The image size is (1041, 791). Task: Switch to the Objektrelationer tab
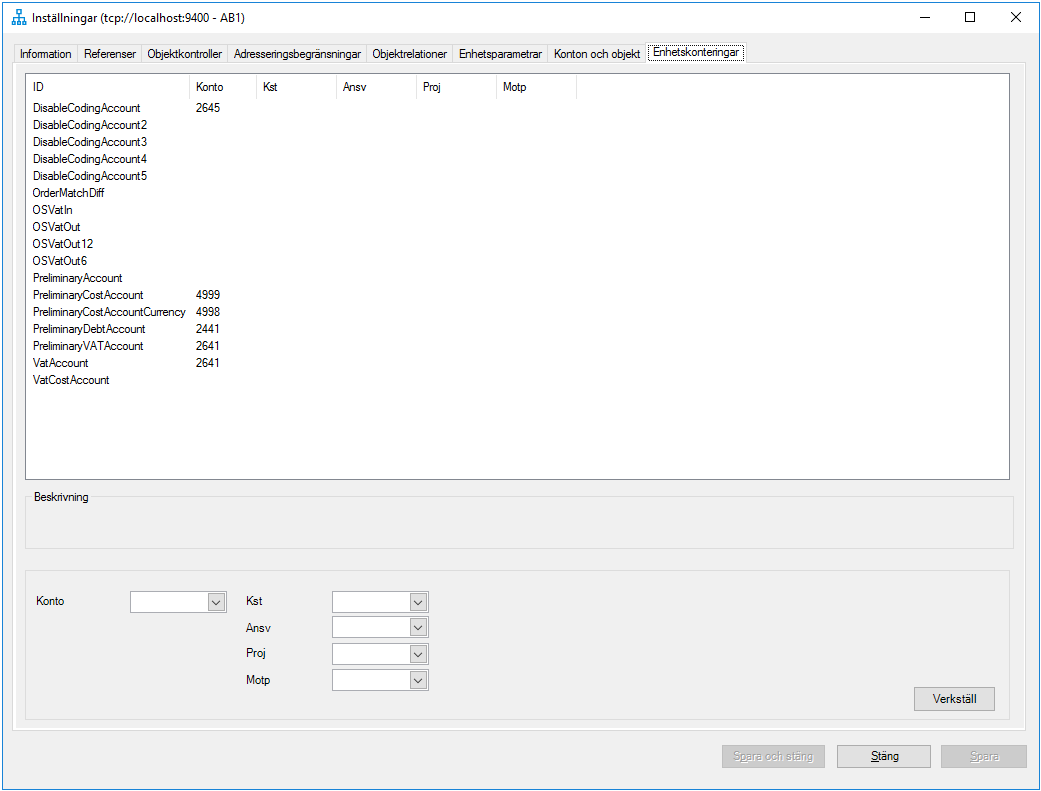pyautogui.click(x=409, y=54)
